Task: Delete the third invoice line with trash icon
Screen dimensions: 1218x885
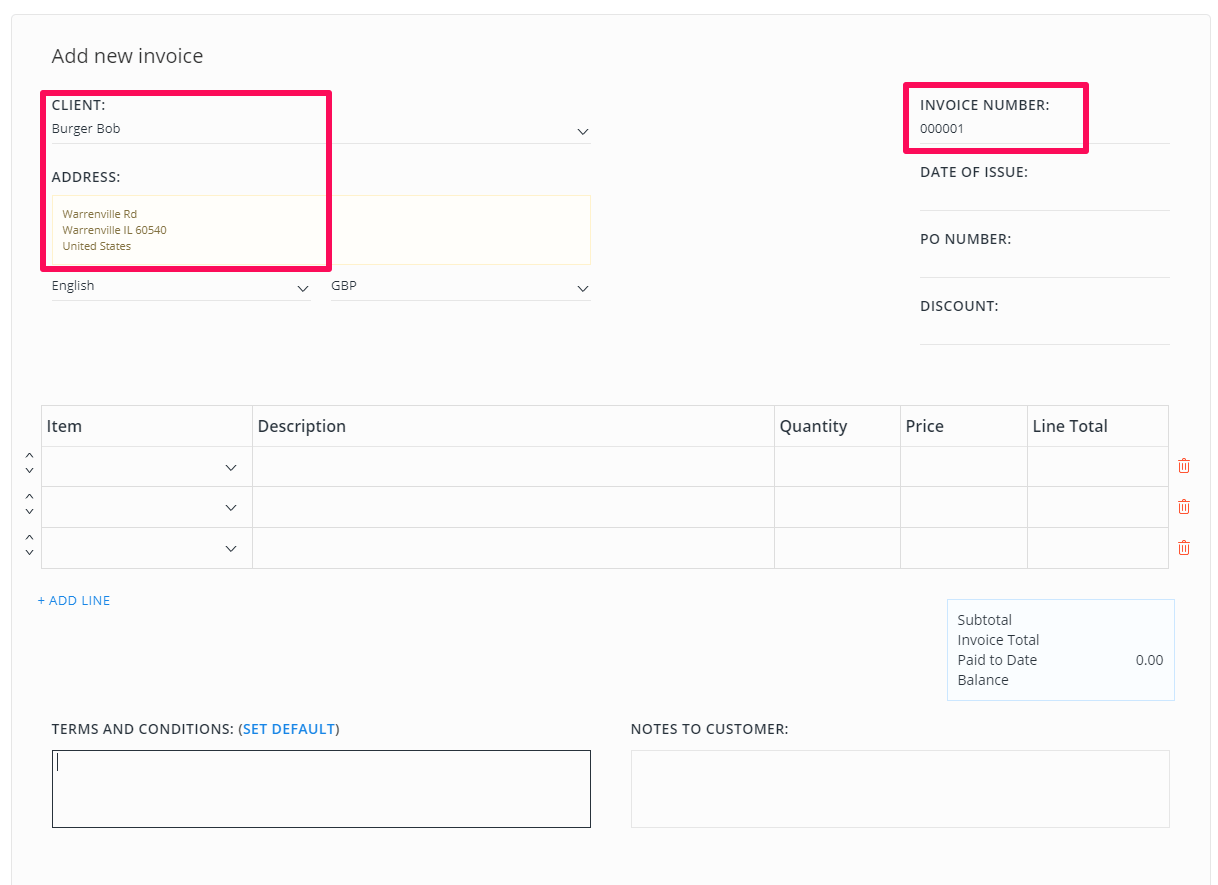Action: (1184, 548)
